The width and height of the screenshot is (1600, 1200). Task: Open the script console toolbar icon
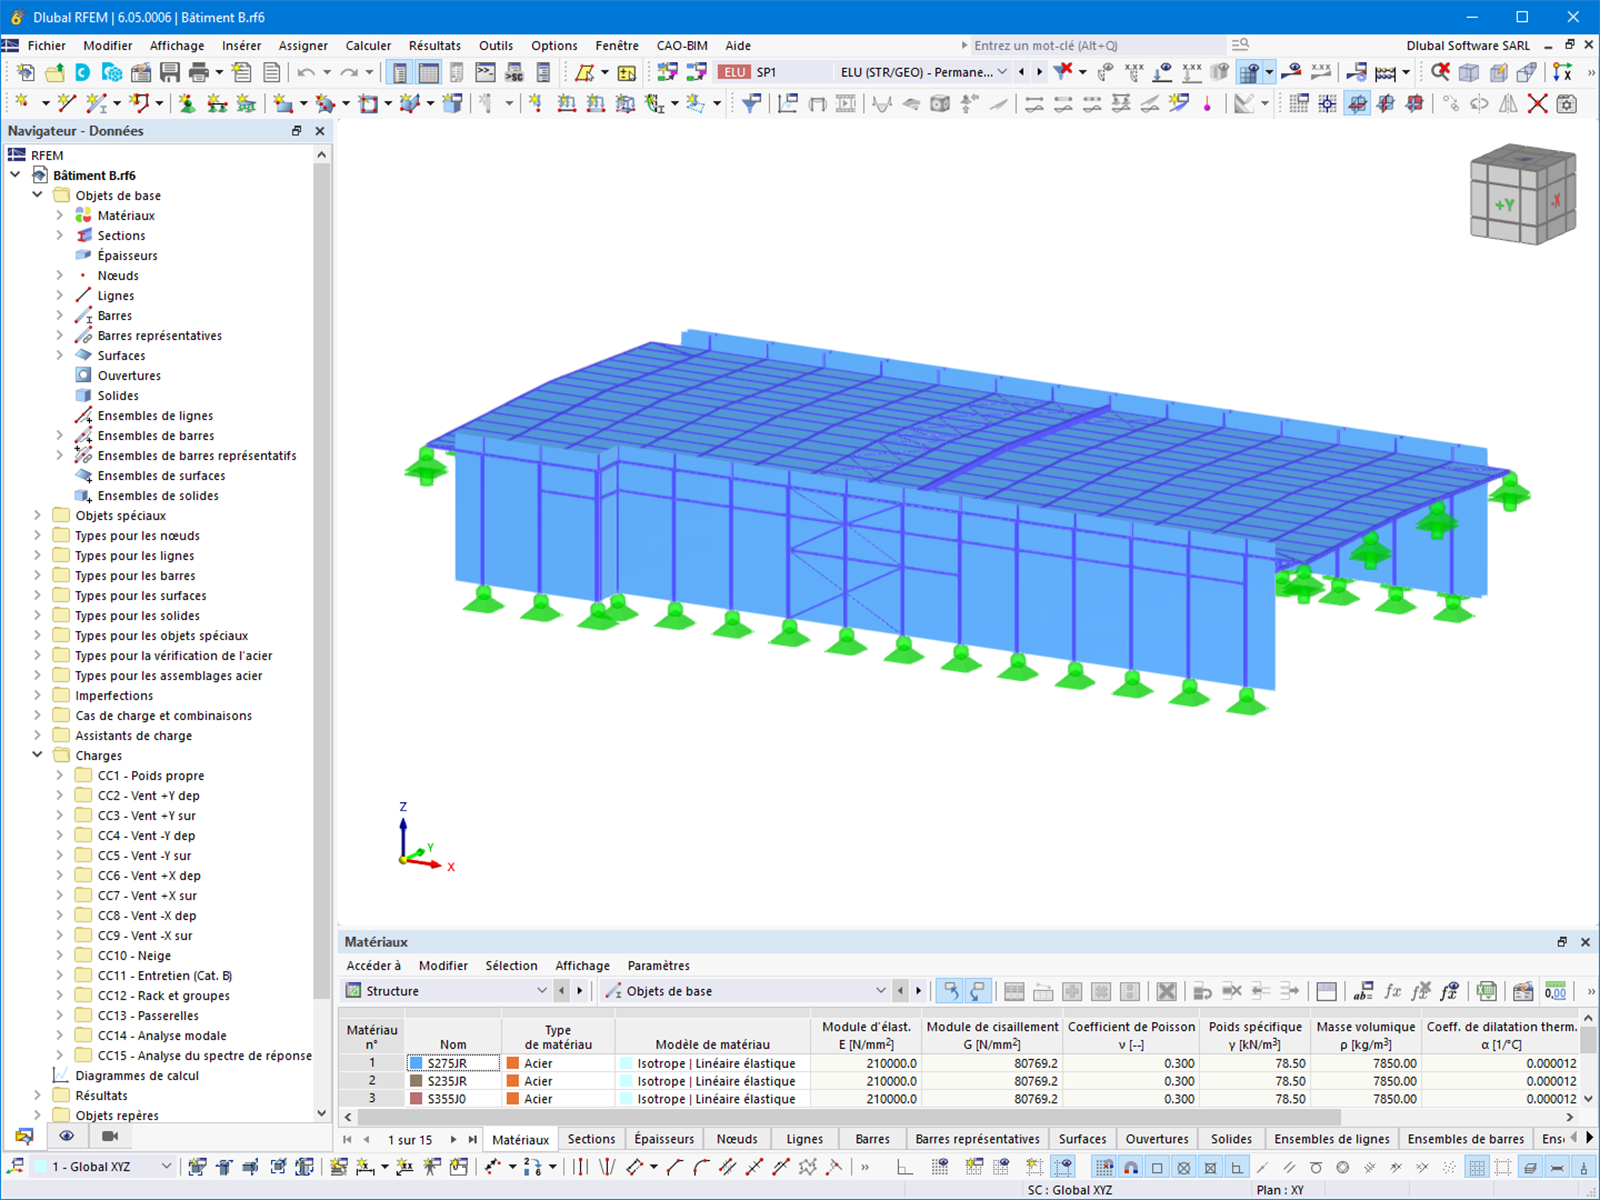point(485,72)
